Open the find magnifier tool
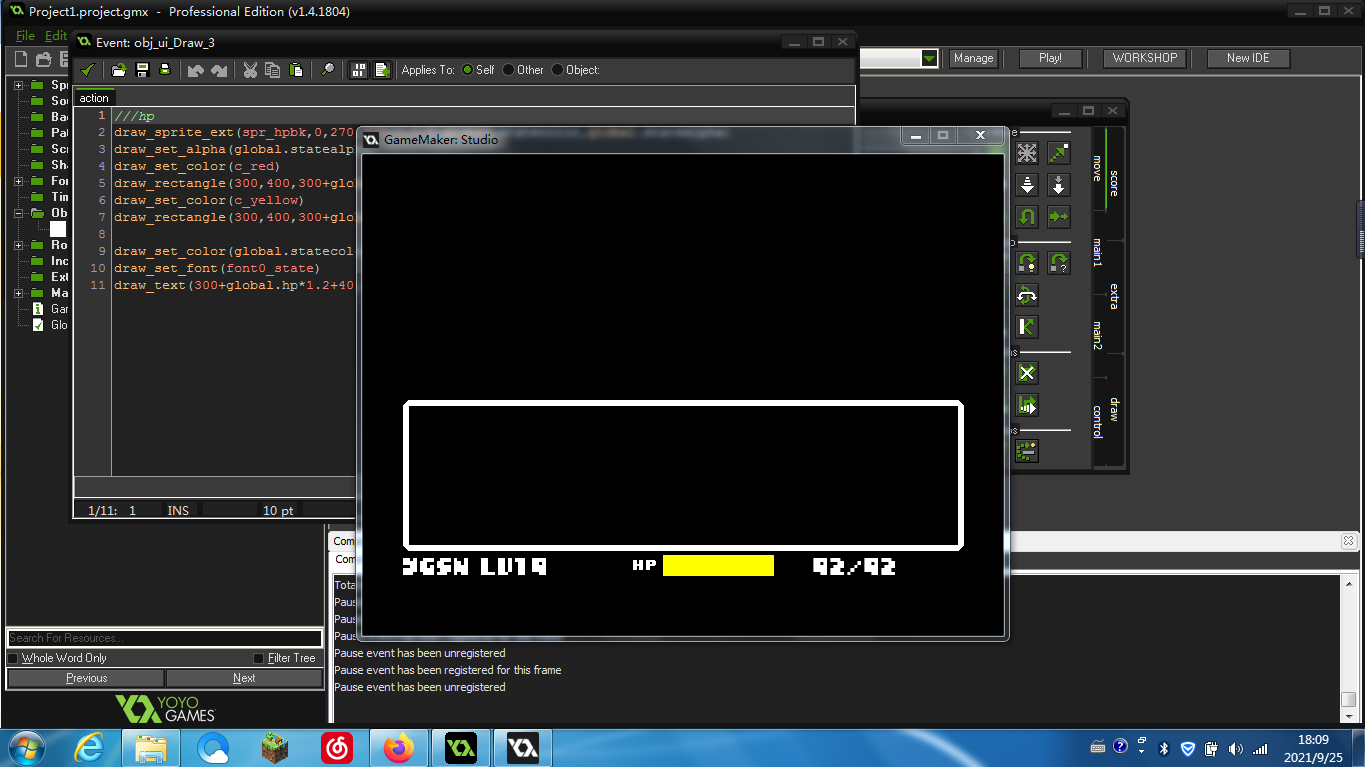 pyautogui.click(x=327, y=70)
